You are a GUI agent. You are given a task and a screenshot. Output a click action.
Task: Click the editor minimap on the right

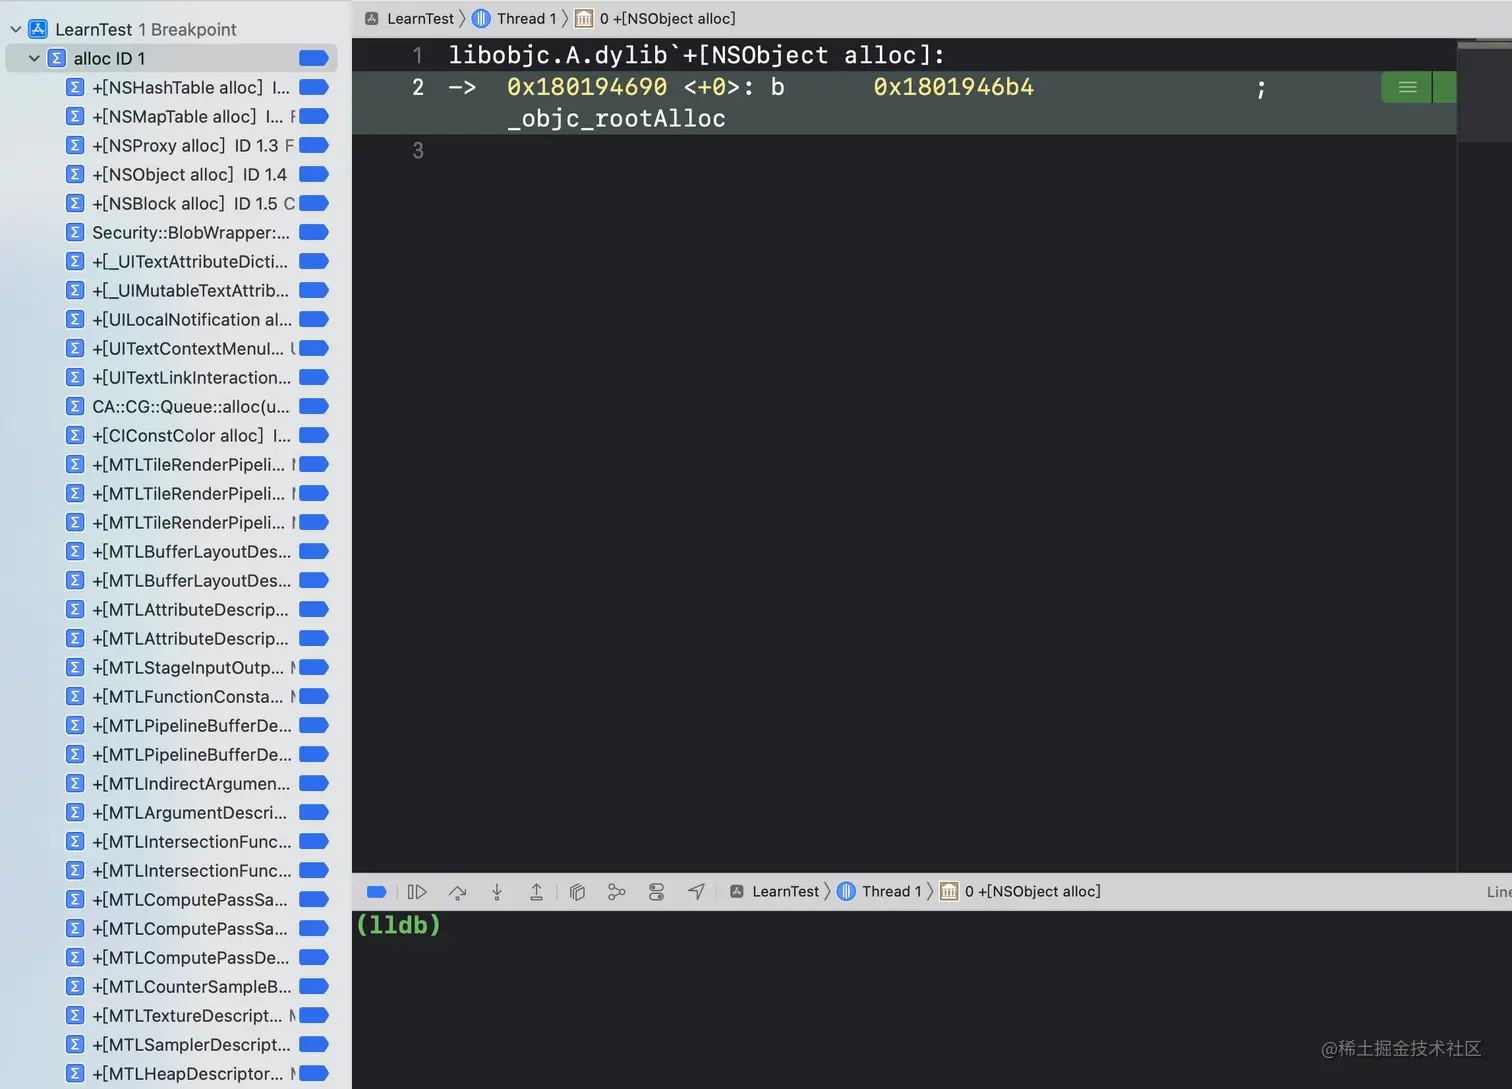(1484, 92)
